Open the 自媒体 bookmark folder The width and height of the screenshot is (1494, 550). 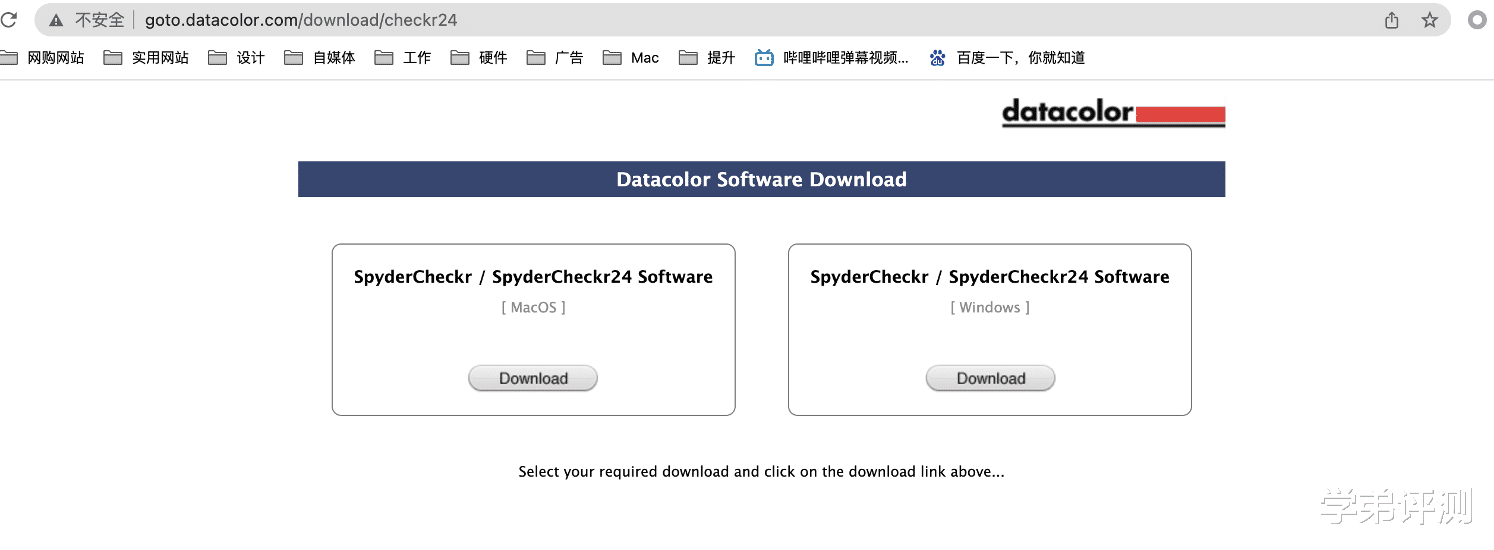320,58
